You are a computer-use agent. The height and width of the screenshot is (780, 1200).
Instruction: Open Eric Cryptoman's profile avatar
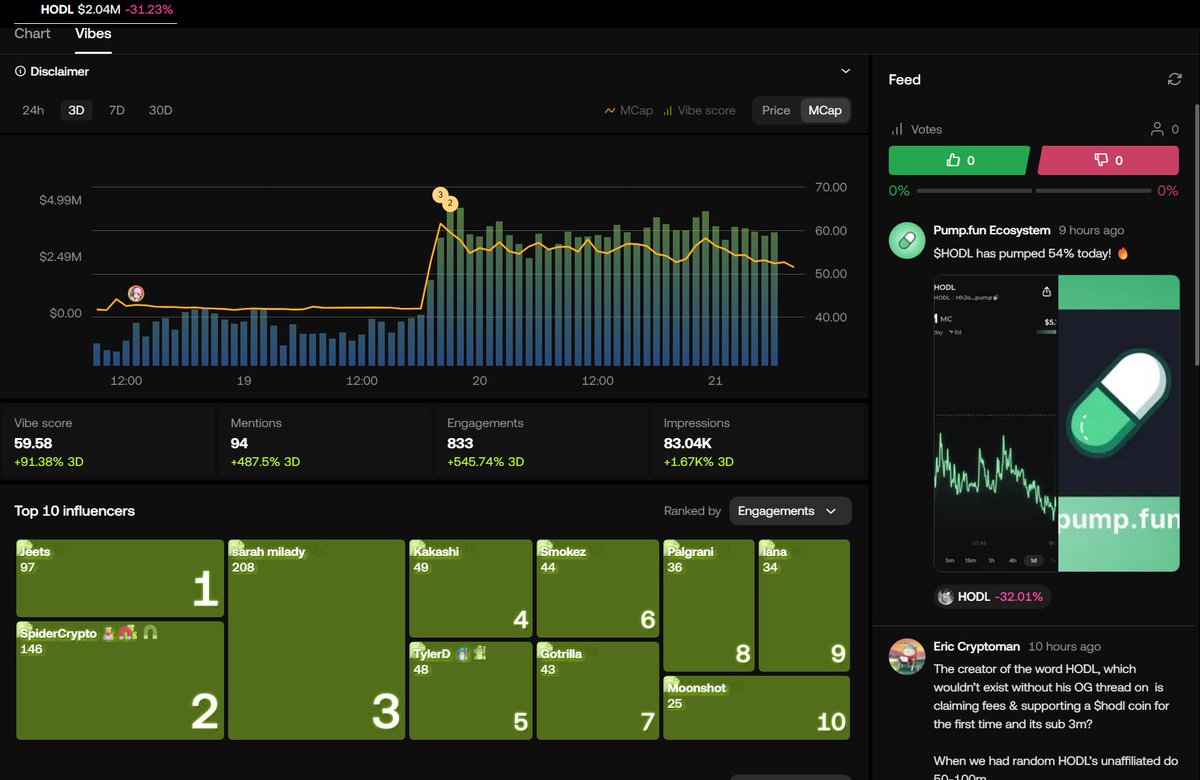(907, 656)
